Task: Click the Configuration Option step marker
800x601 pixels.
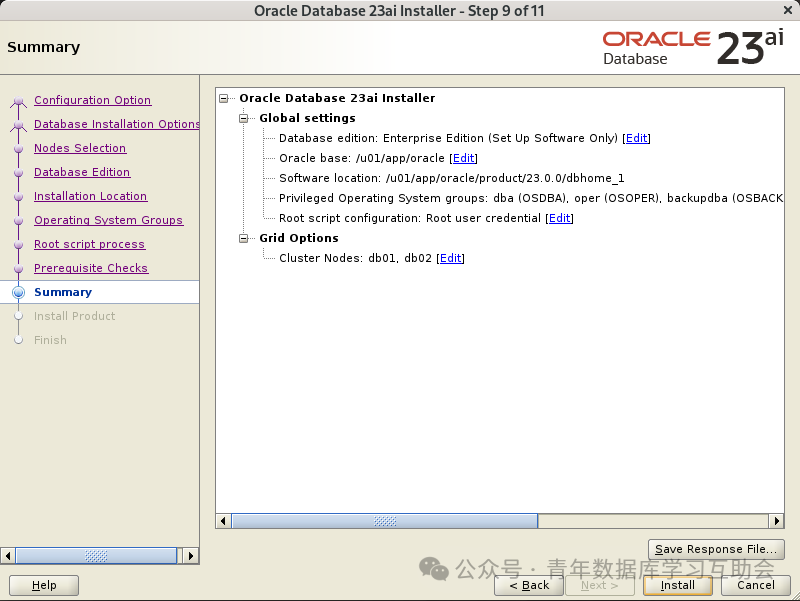Action: [x=18, y=101]
